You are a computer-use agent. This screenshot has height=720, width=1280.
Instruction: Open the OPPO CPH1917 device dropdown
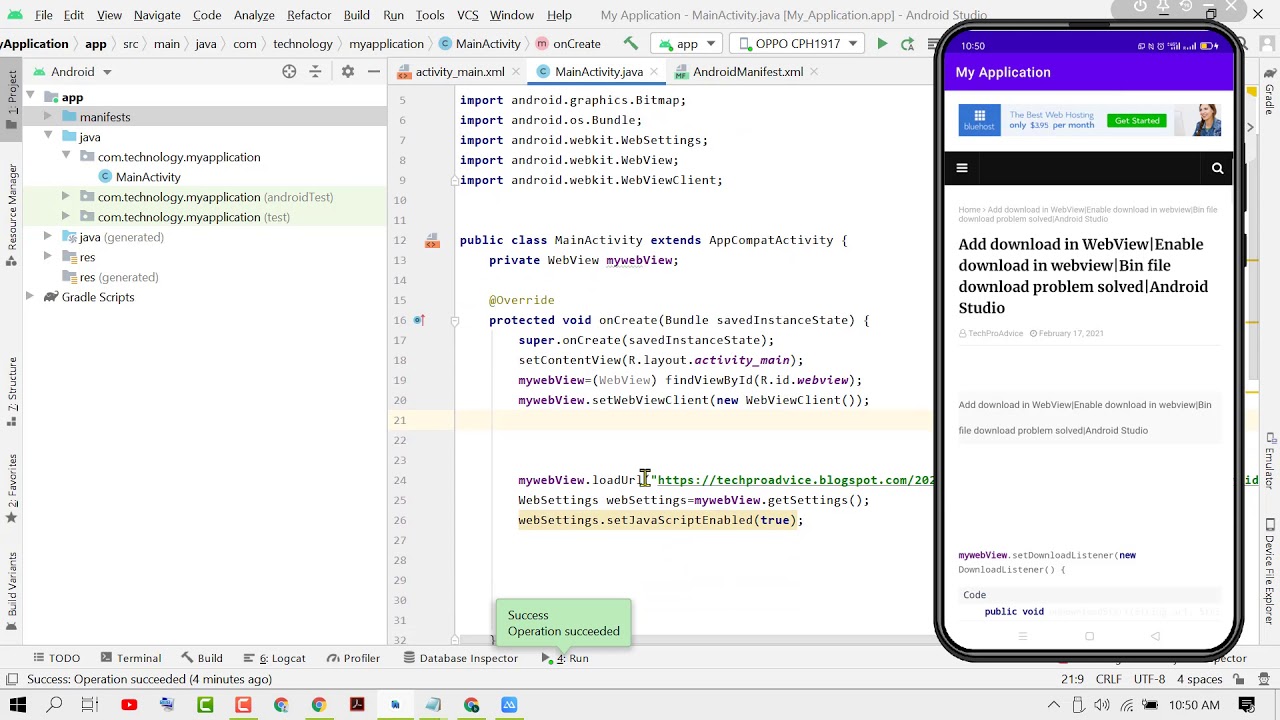pos(797,44)
